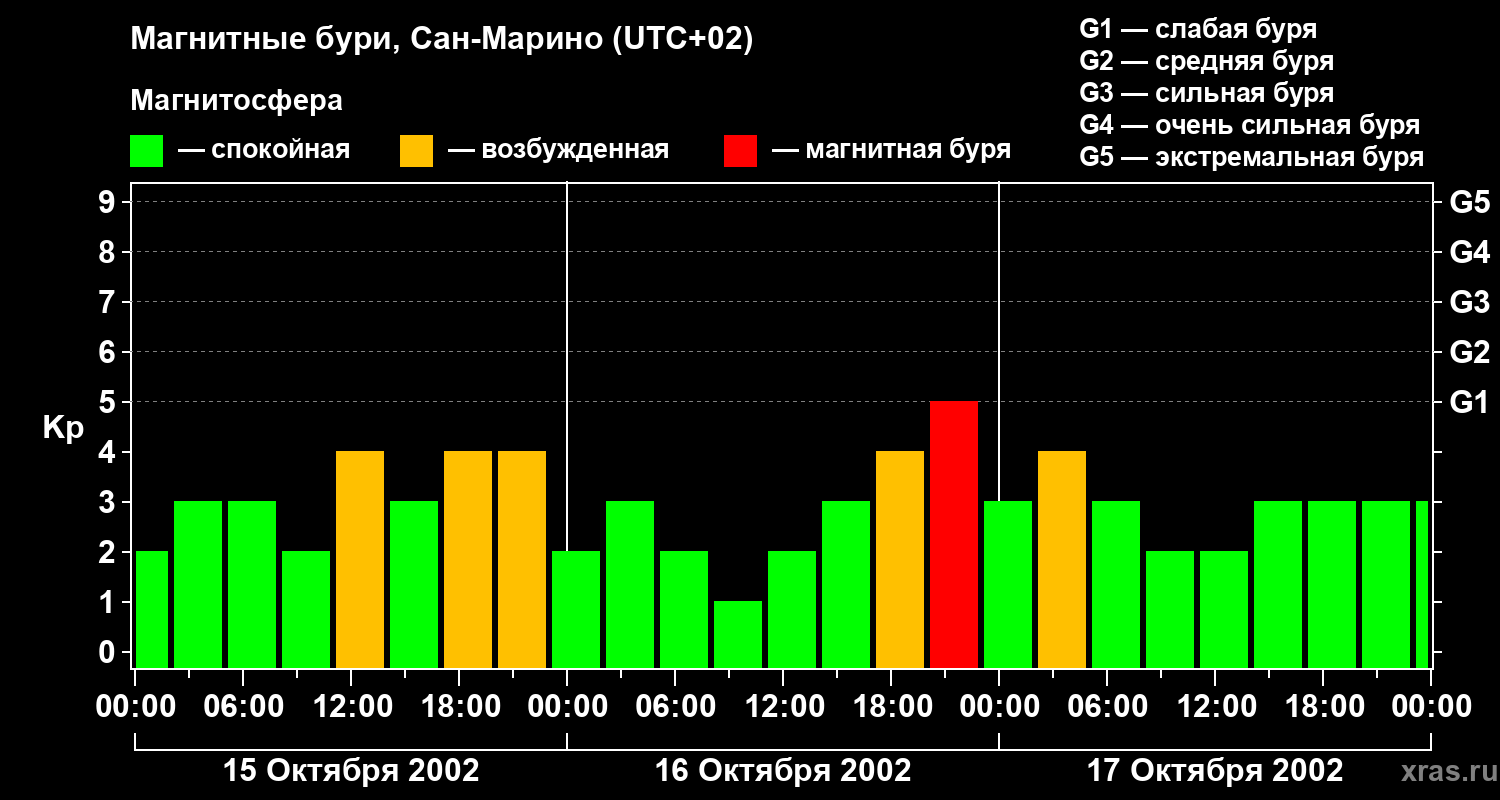Click the "Магнитосфера" heading
This screenshot has height=800, width=1500.
click(237, 101)
